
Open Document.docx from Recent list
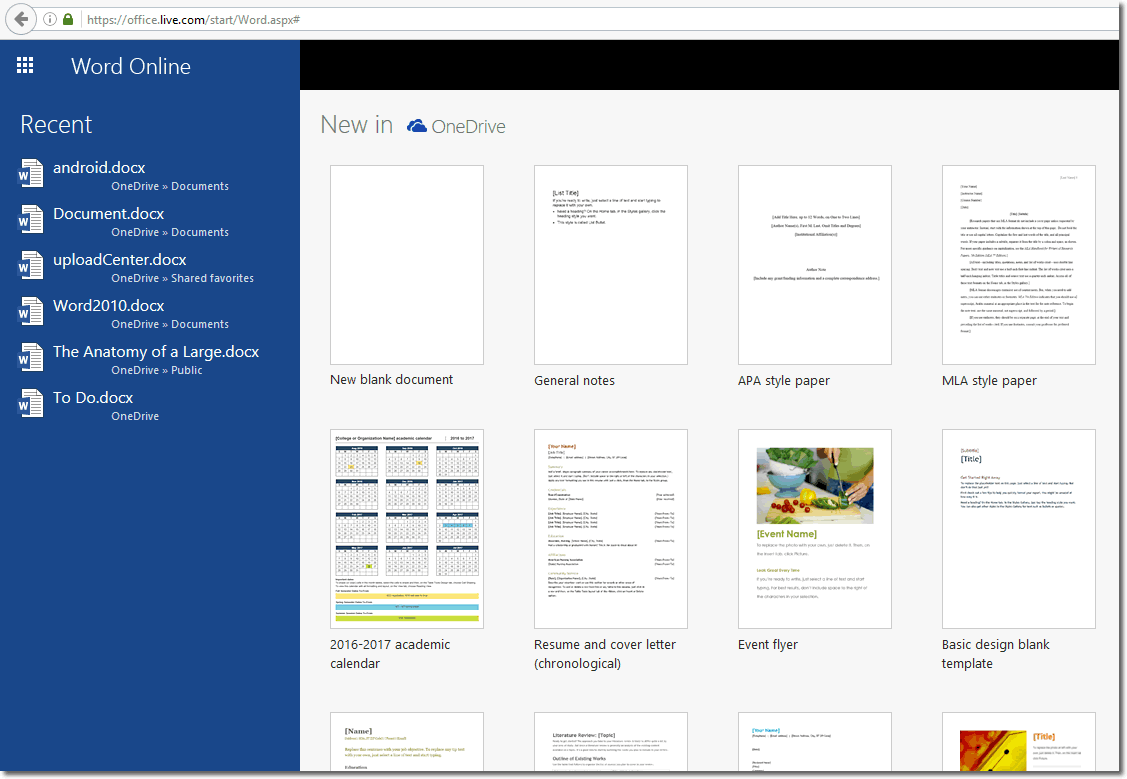coord(109,213)
